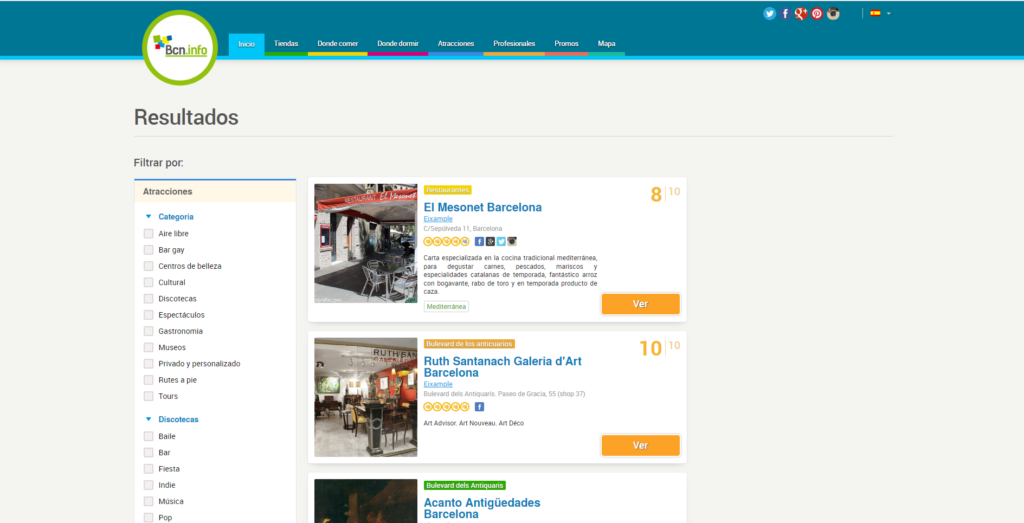Screen dimensions: 1024x523
Task: Click El Mesonet's star rating icons
Action: (447, 242)
